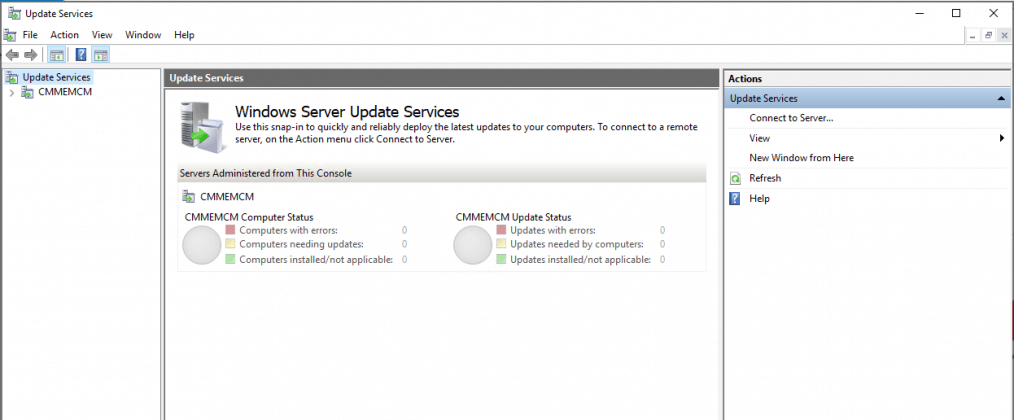Click the Computer Status pie chart

coord(202,245)
